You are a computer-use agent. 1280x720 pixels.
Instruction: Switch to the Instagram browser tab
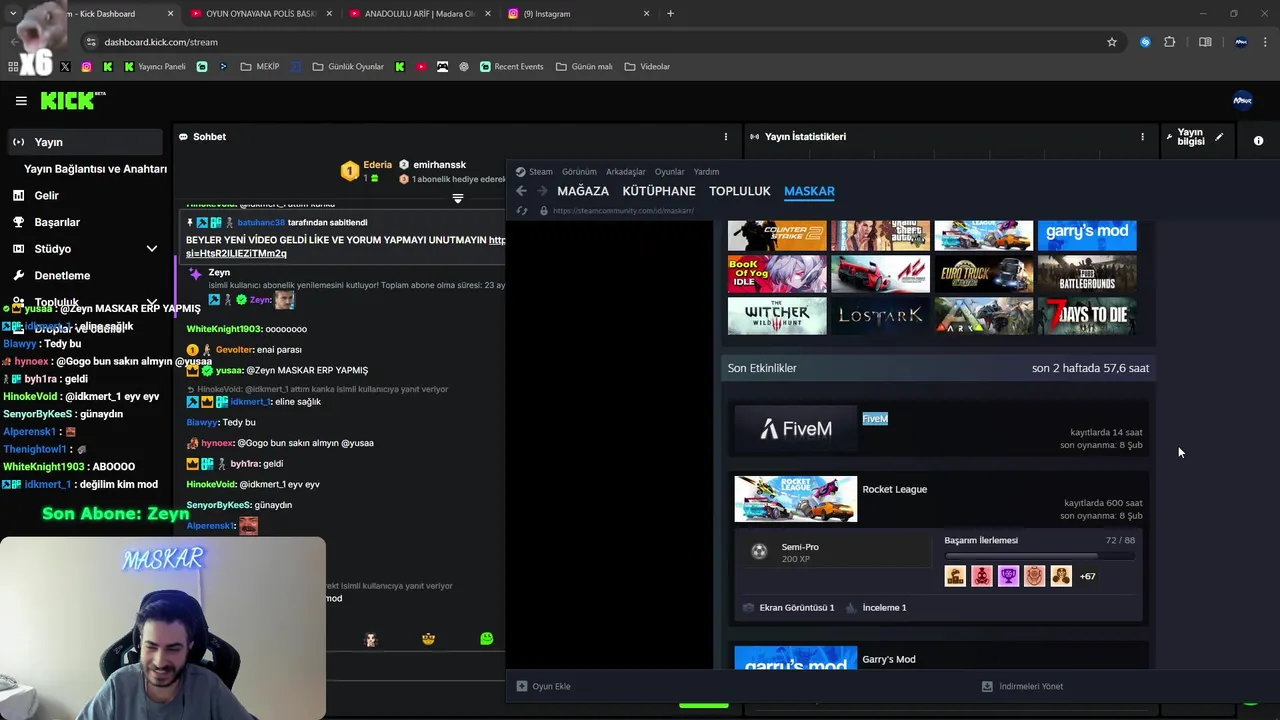[580, 14]
